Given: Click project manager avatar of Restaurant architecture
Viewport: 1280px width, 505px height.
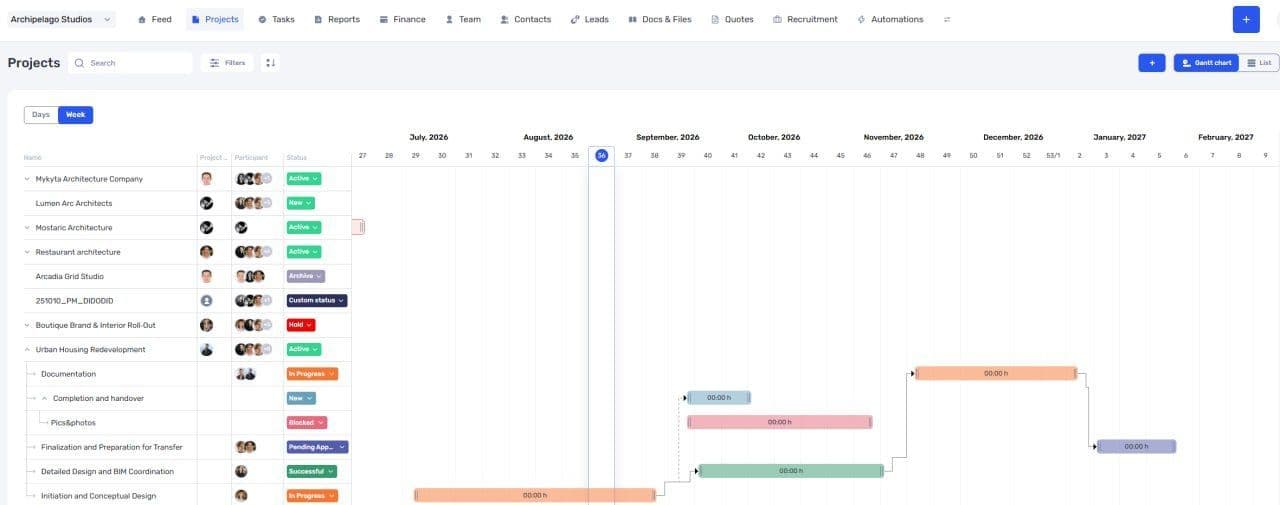Looking at the screenshot, I should tap(206, 252).
